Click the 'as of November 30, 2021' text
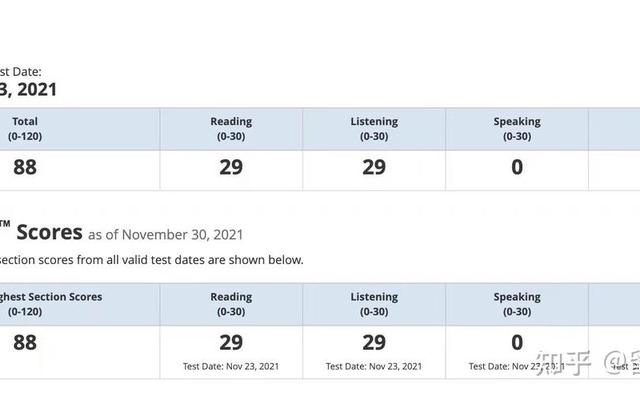 point(165,235)
